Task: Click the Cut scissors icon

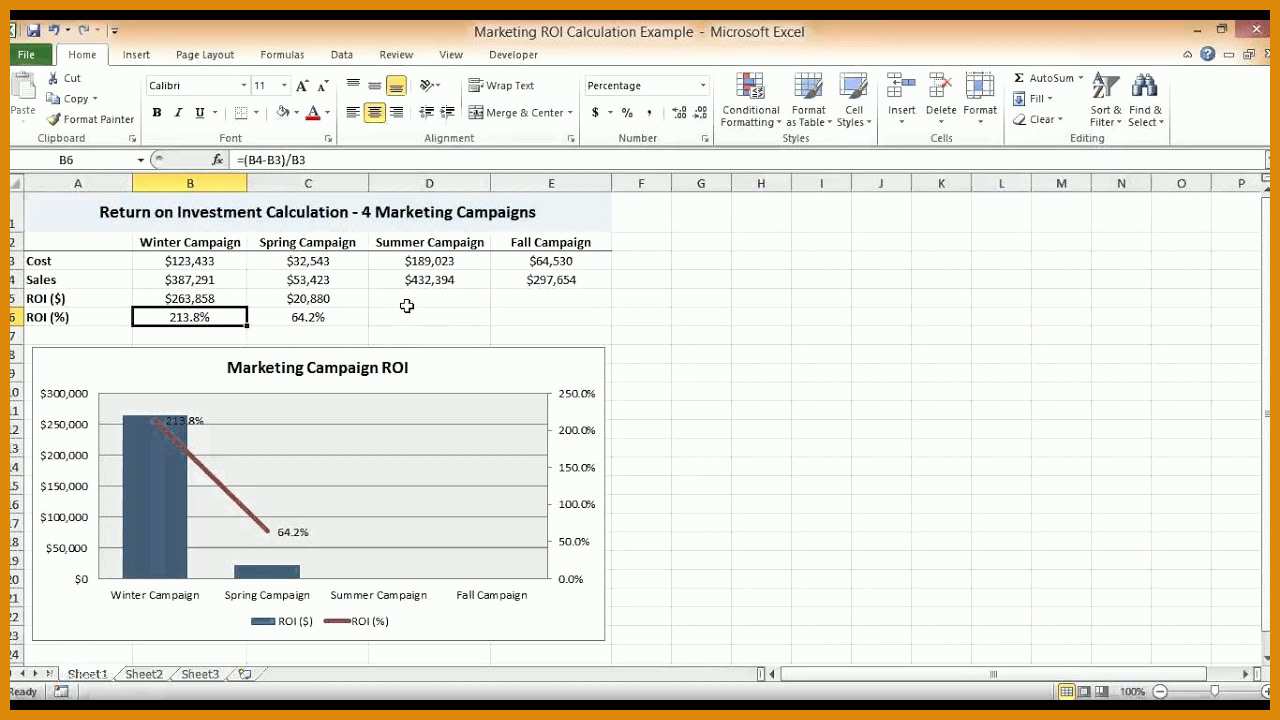Action: click(x=53, y=78)
